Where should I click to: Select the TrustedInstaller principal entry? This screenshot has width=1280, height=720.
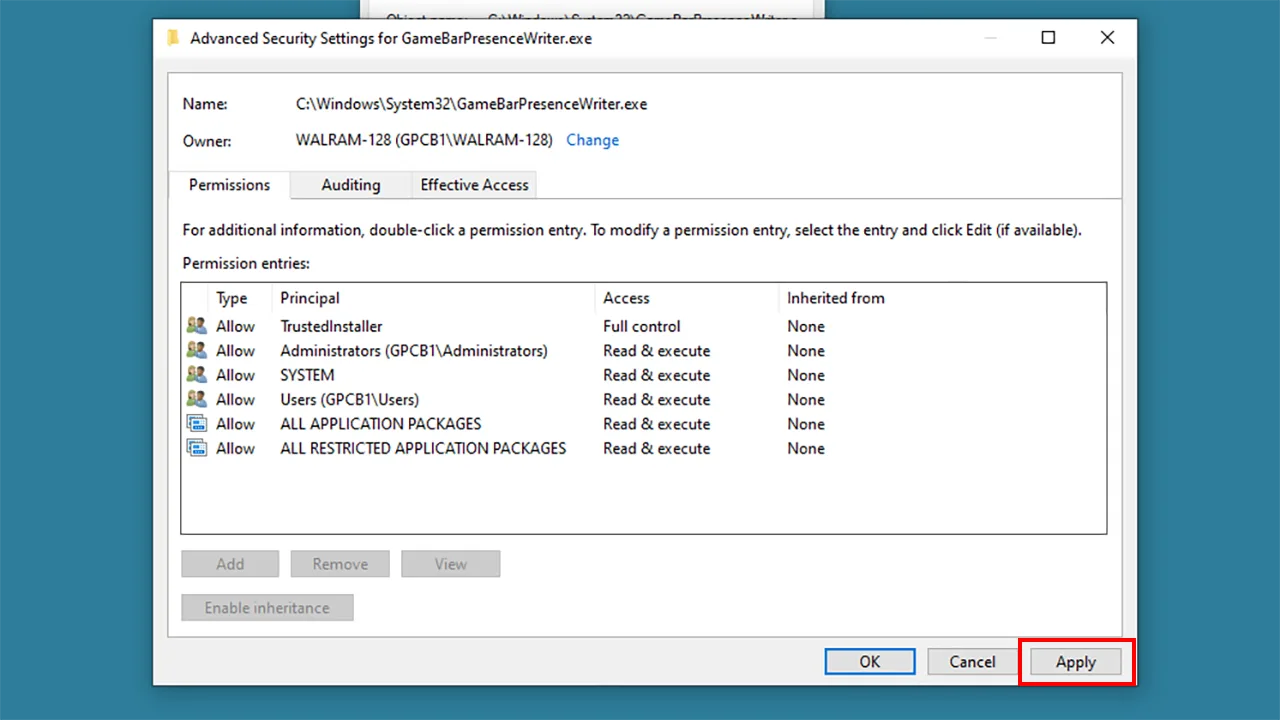pyautogui.click(x=331, y=326)
